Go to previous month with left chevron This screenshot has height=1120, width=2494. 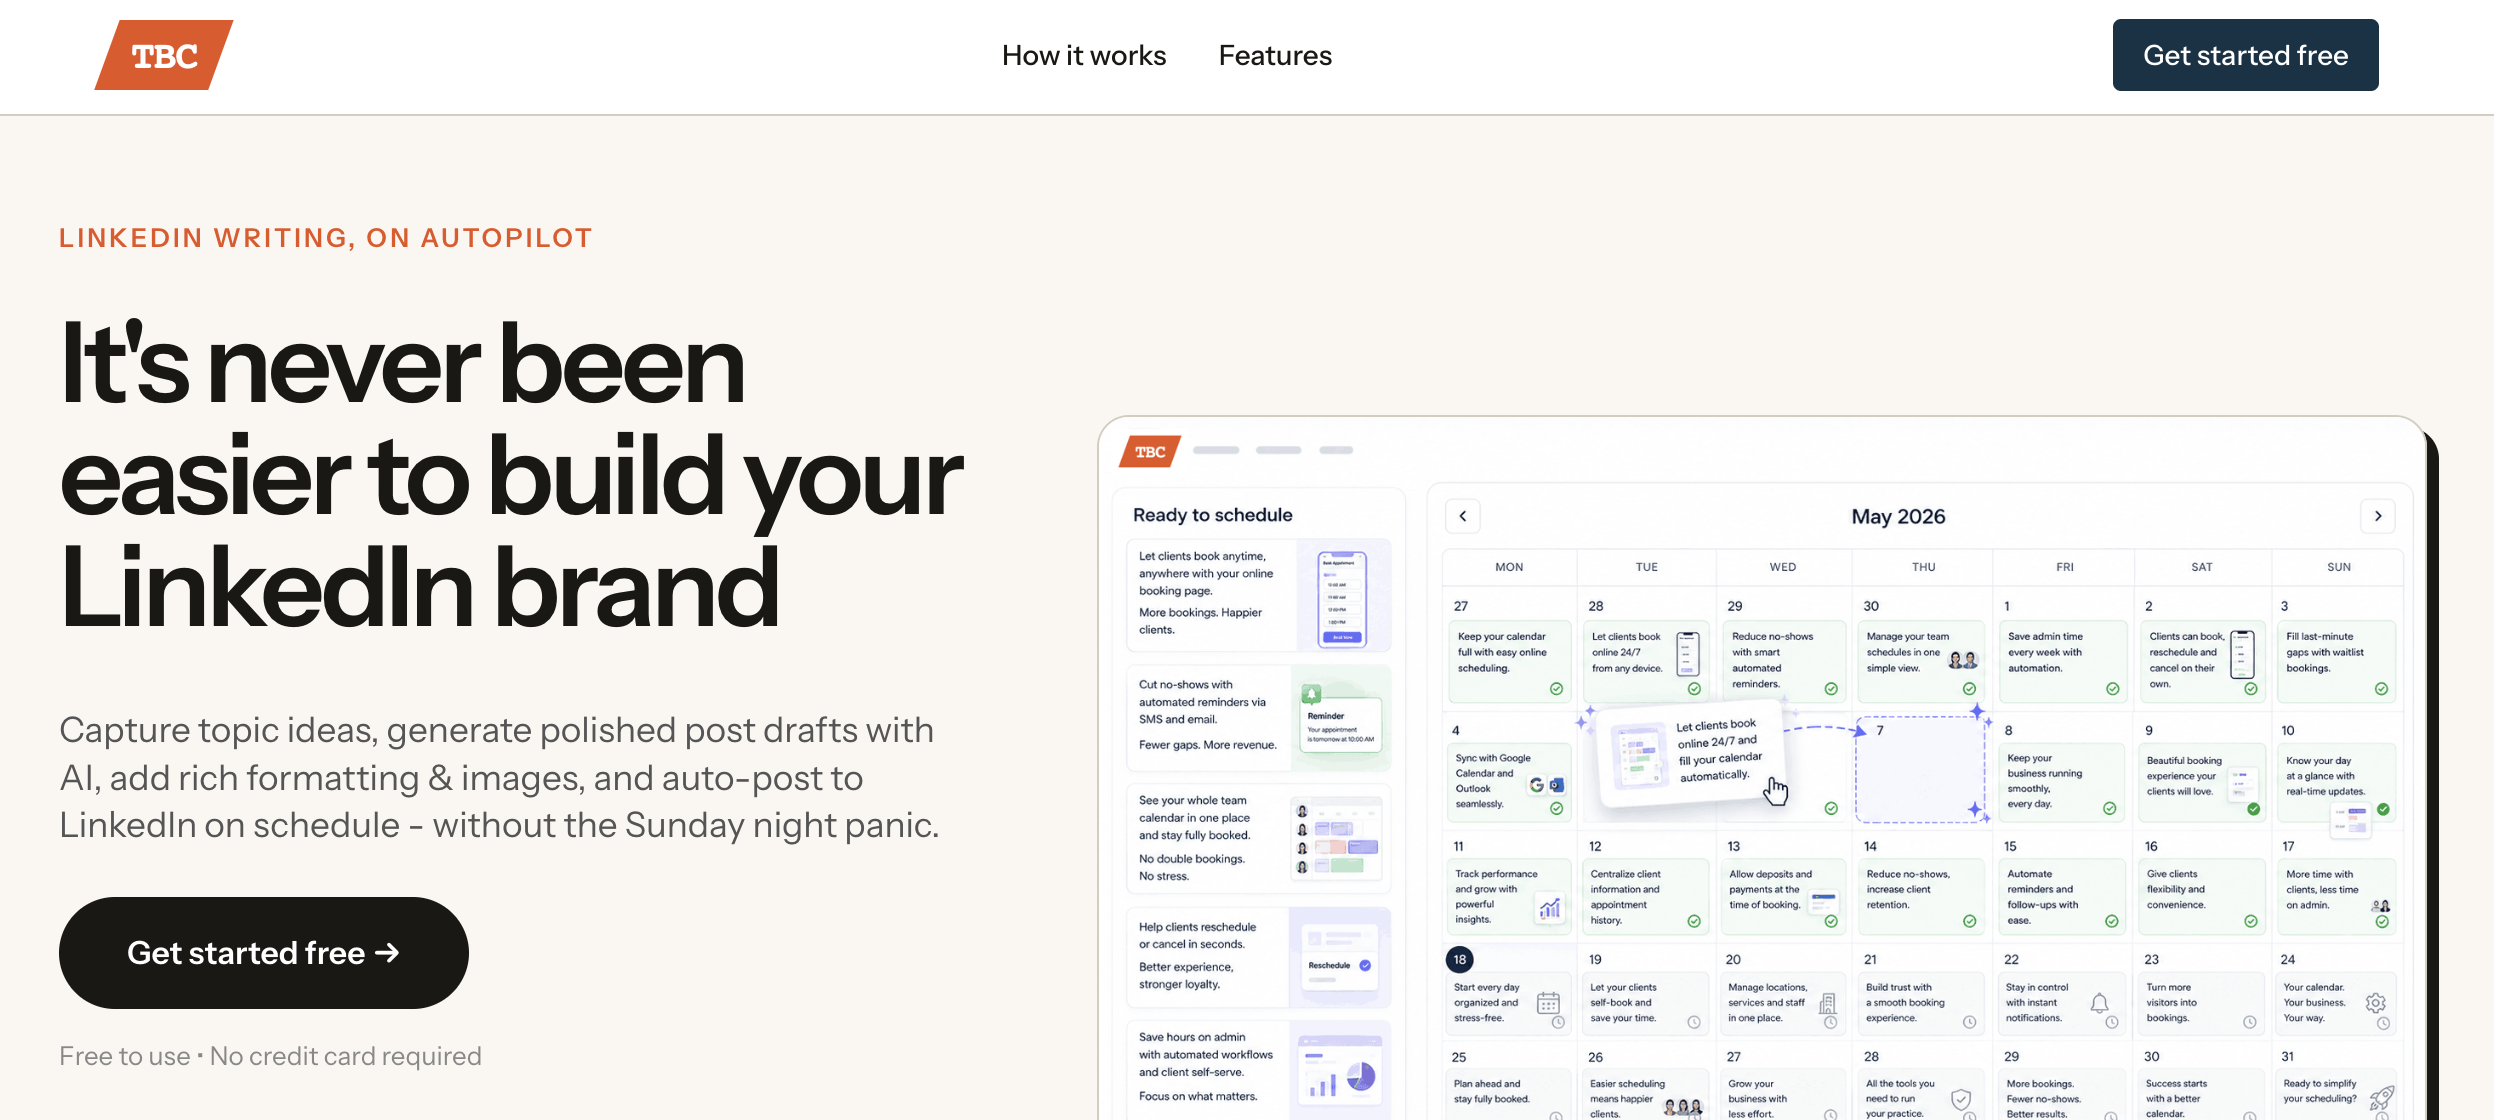[x=1463, y=516]
